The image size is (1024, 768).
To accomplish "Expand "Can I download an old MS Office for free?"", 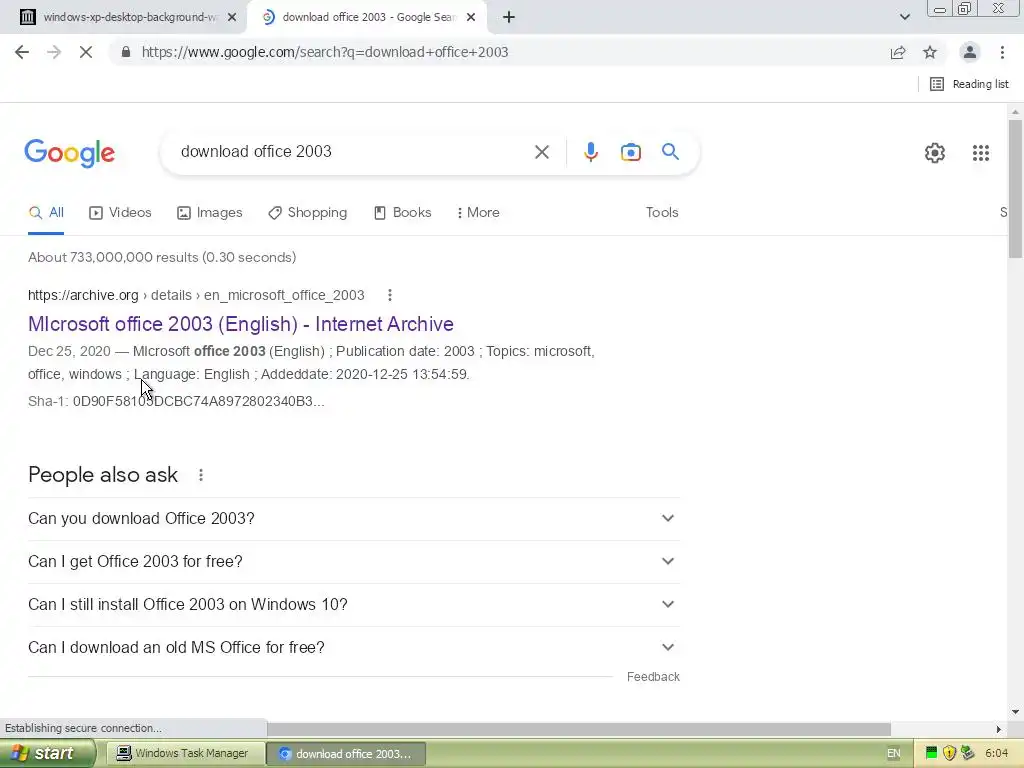I will (353, 648).
